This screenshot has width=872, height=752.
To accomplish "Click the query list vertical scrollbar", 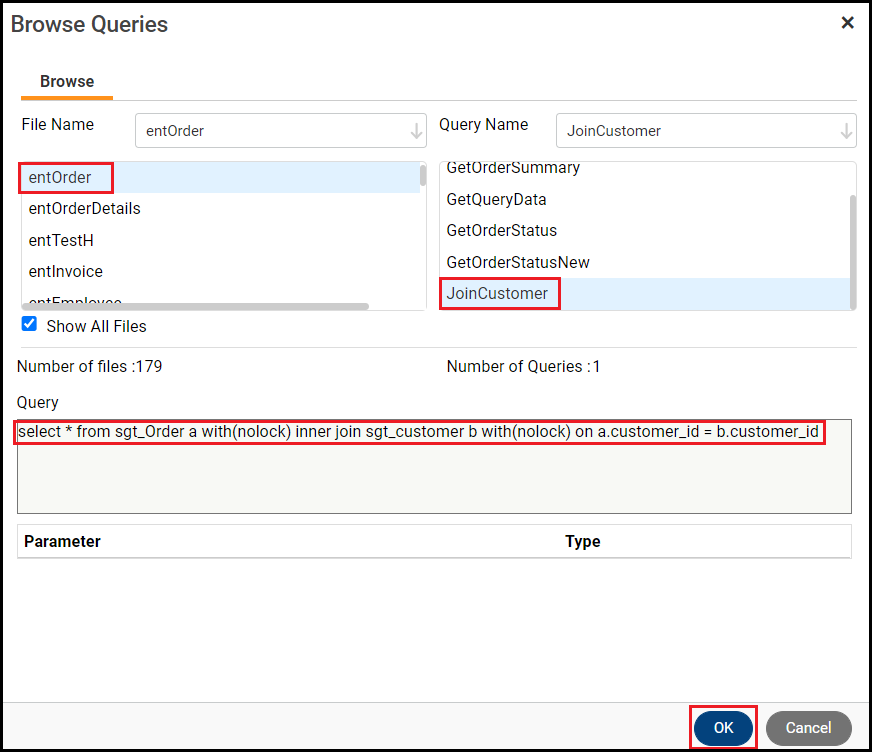I will coord(853,251).
